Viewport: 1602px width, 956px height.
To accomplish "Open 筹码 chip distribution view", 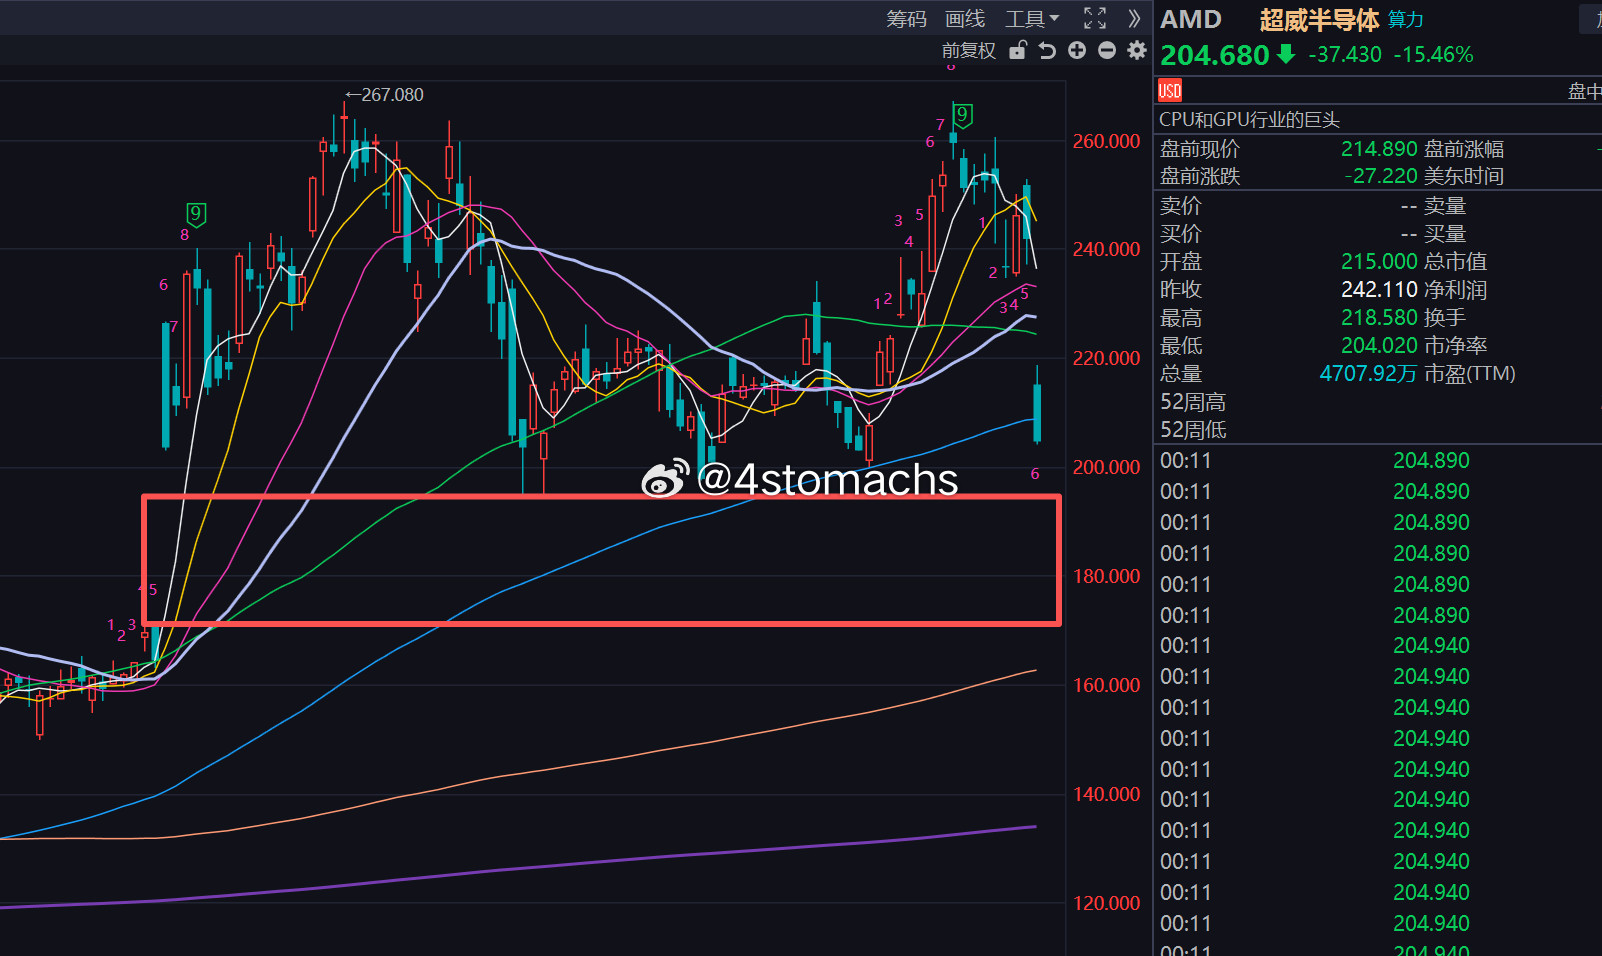I will point(906,19).
